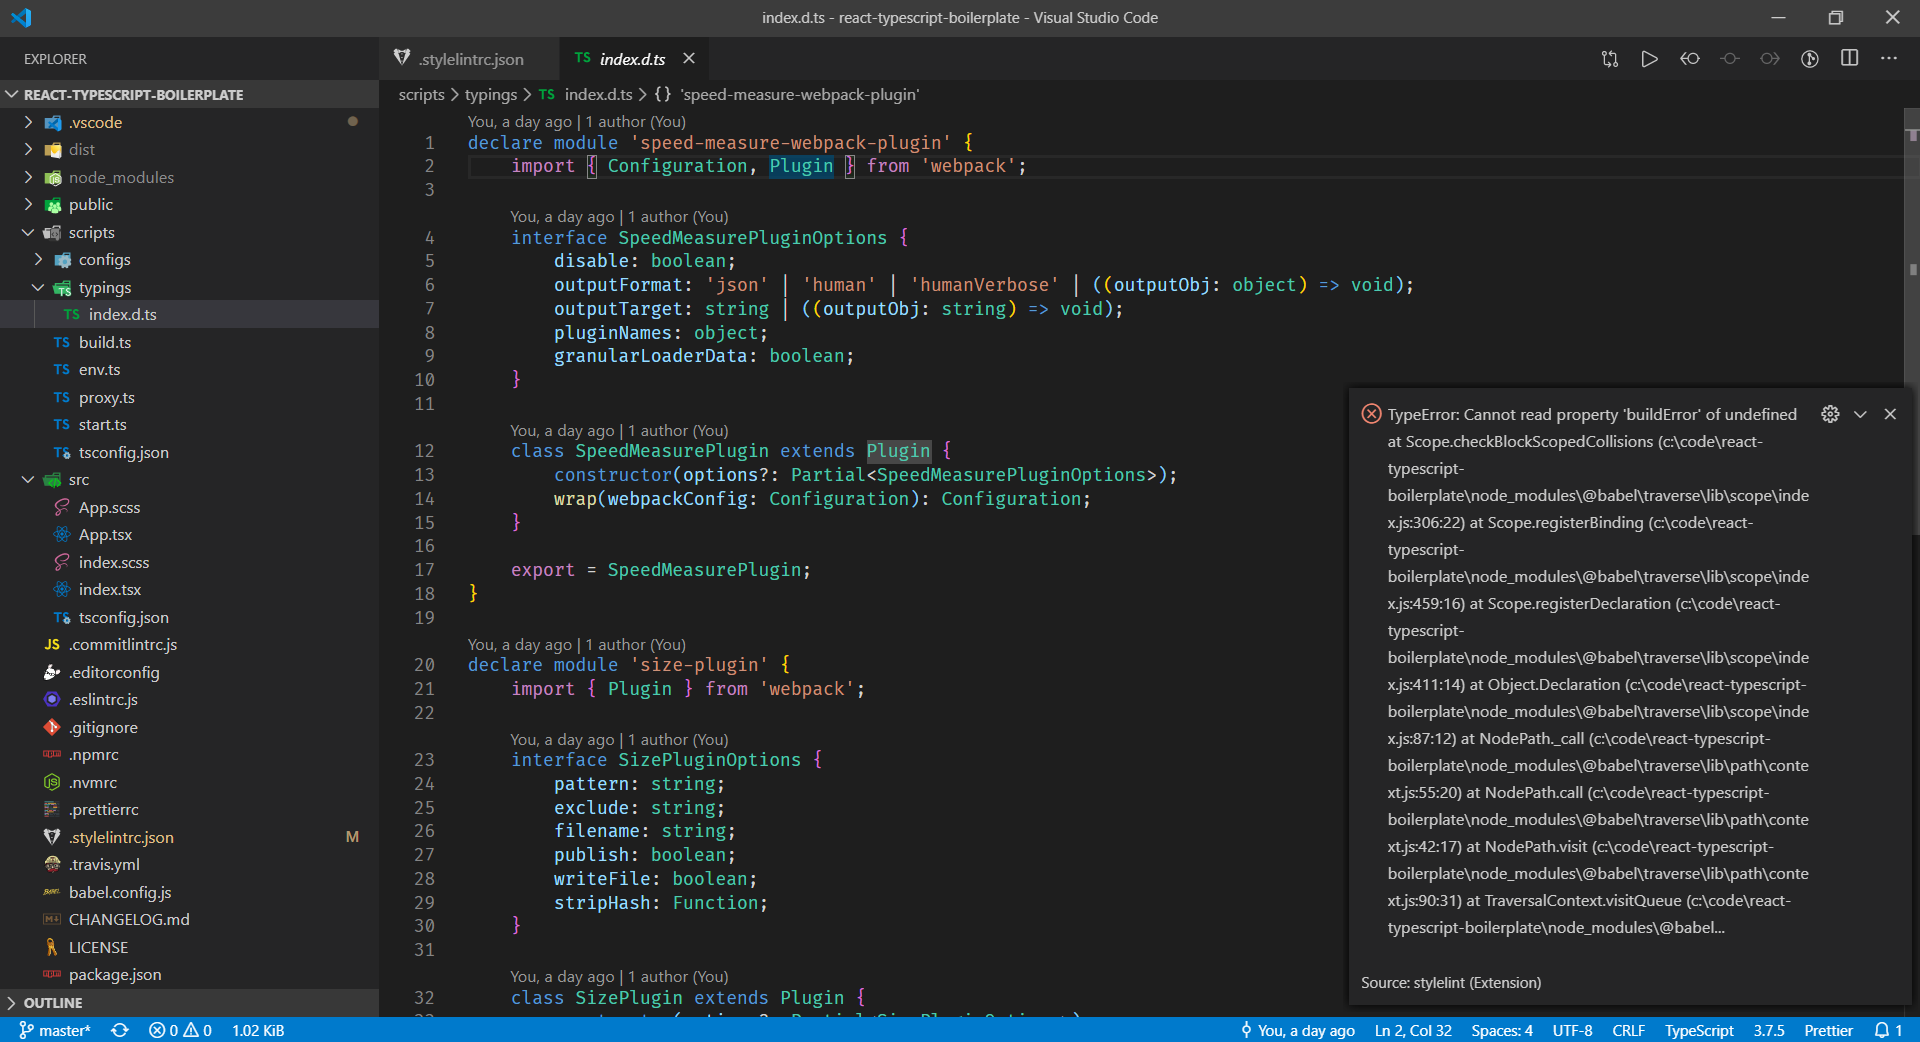
Task: Select typings in the breadcrumb bar
Action: point(490,95)
